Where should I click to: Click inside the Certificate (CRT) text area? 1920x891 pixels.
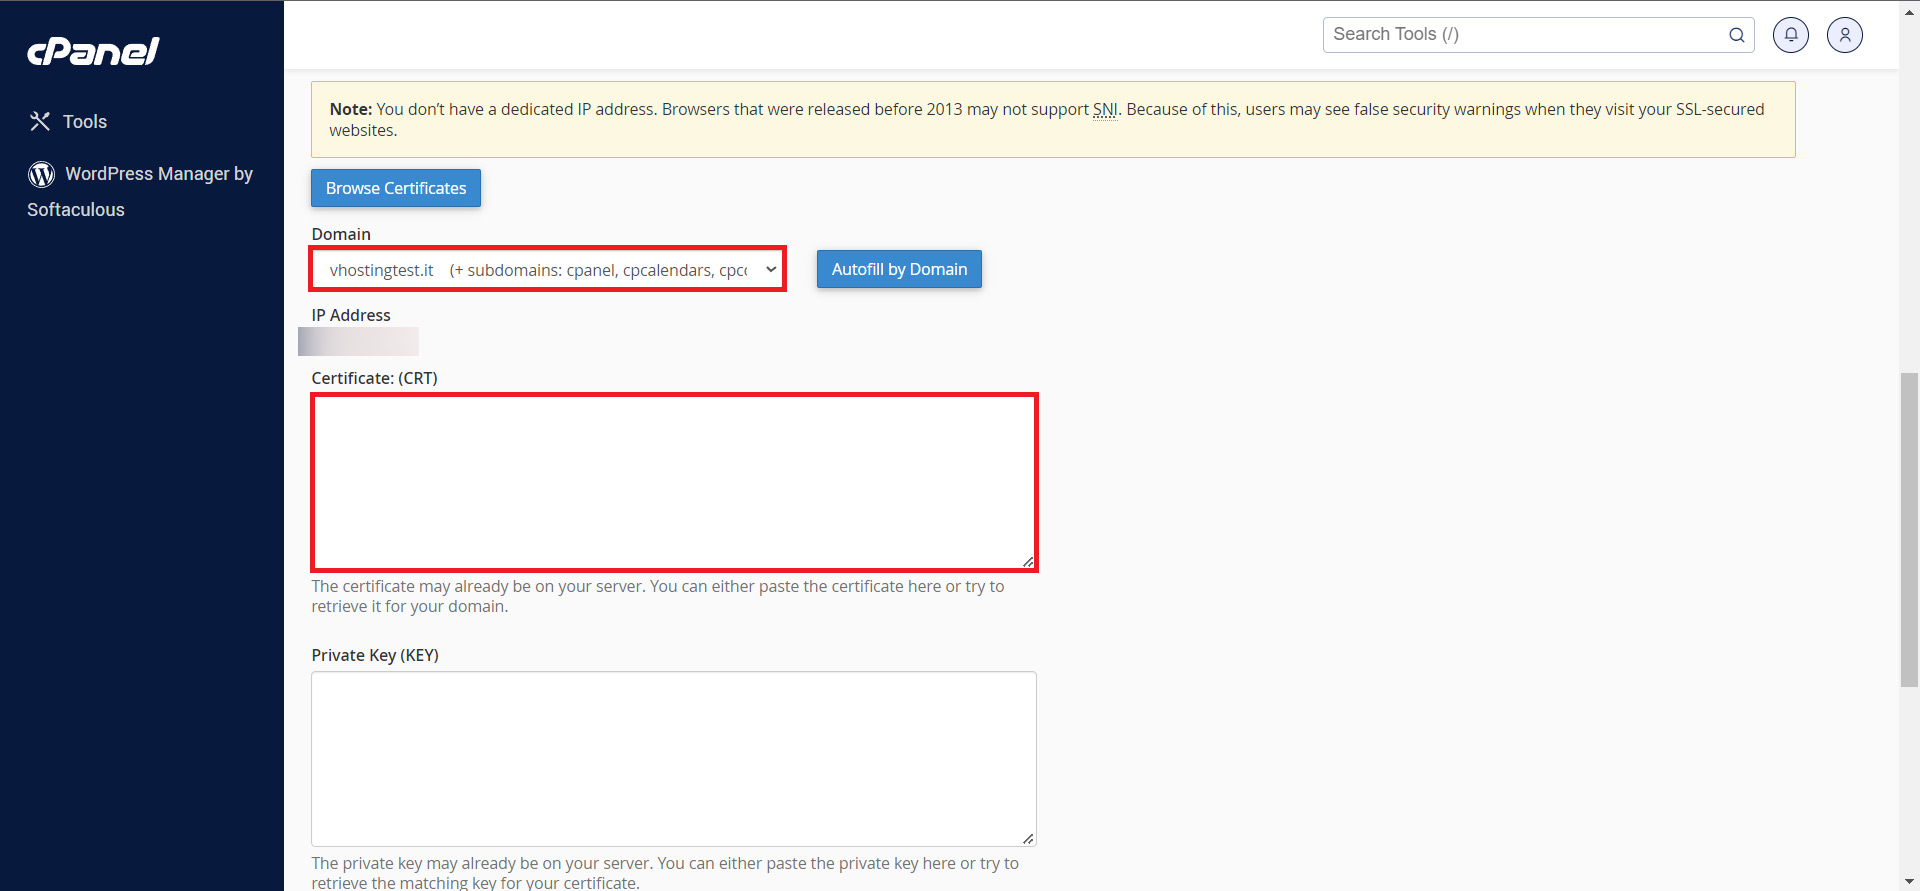(x=674, y=482)
